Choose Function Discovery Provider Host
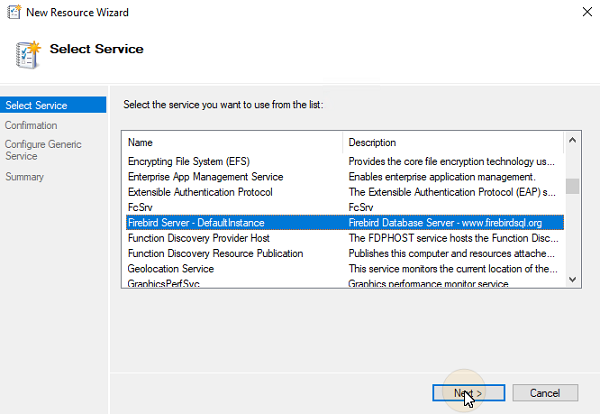This screenshot has width=600, height=414. point(198,238)
